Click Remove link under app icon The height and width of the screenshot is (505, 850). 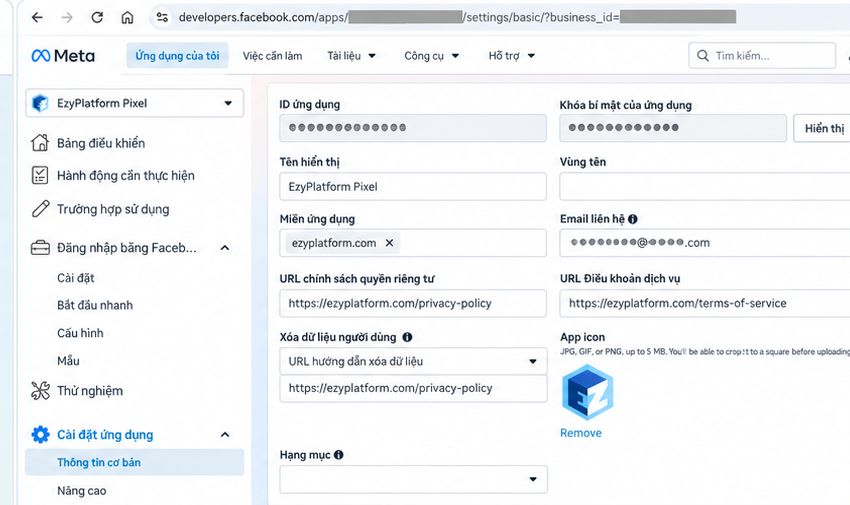point(581,433)
